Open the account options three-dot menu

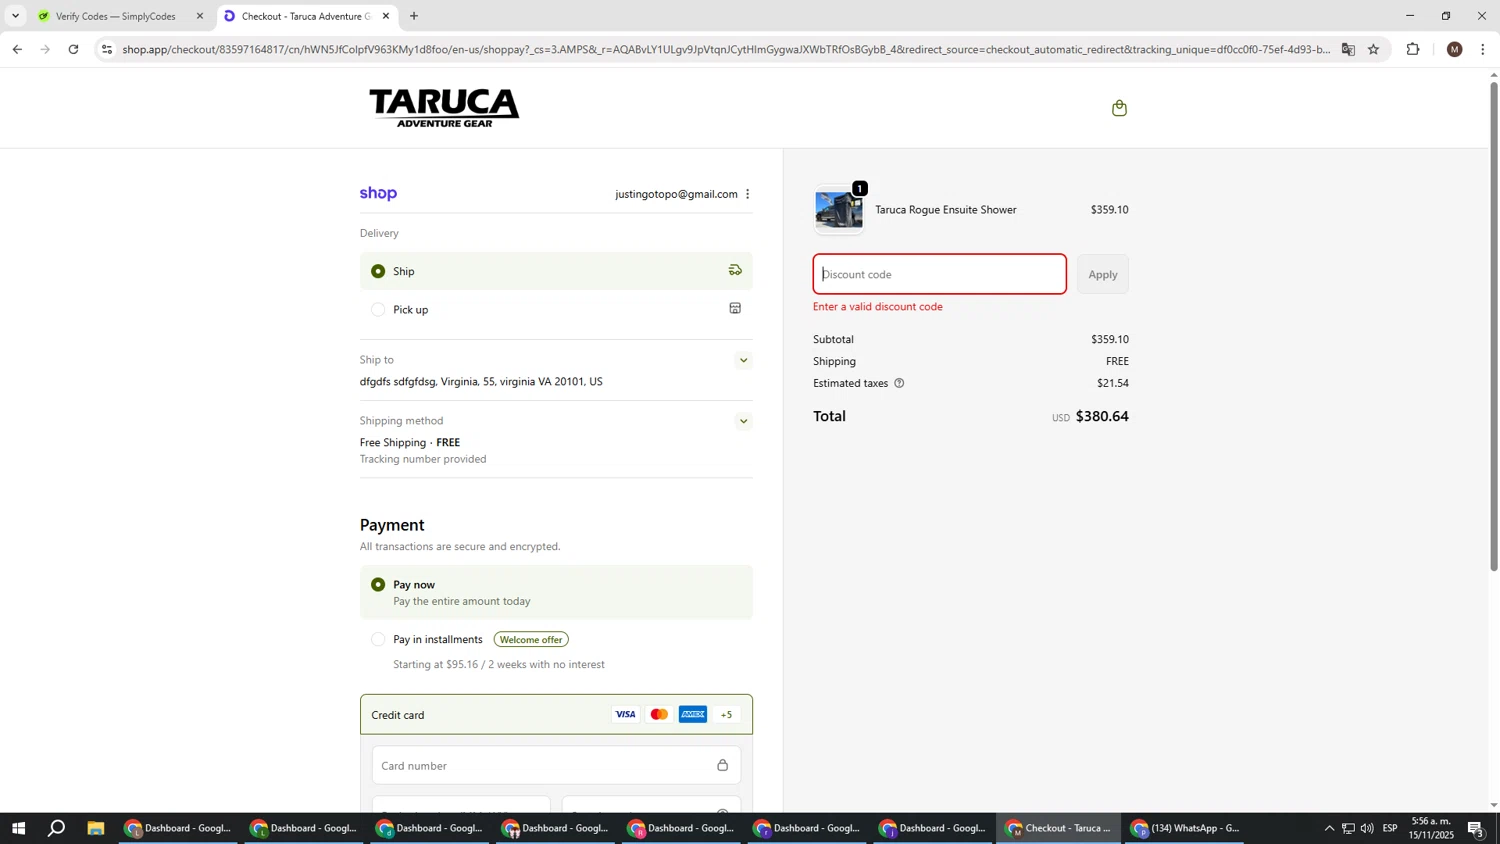pos(748,194)
